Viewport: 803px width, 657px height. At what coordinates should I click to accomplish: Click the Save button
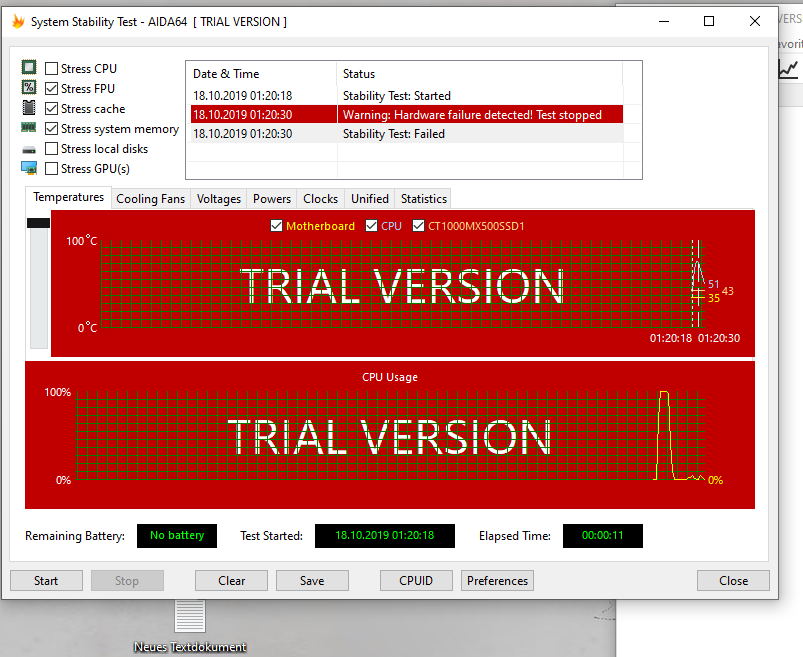pos(312,581)
